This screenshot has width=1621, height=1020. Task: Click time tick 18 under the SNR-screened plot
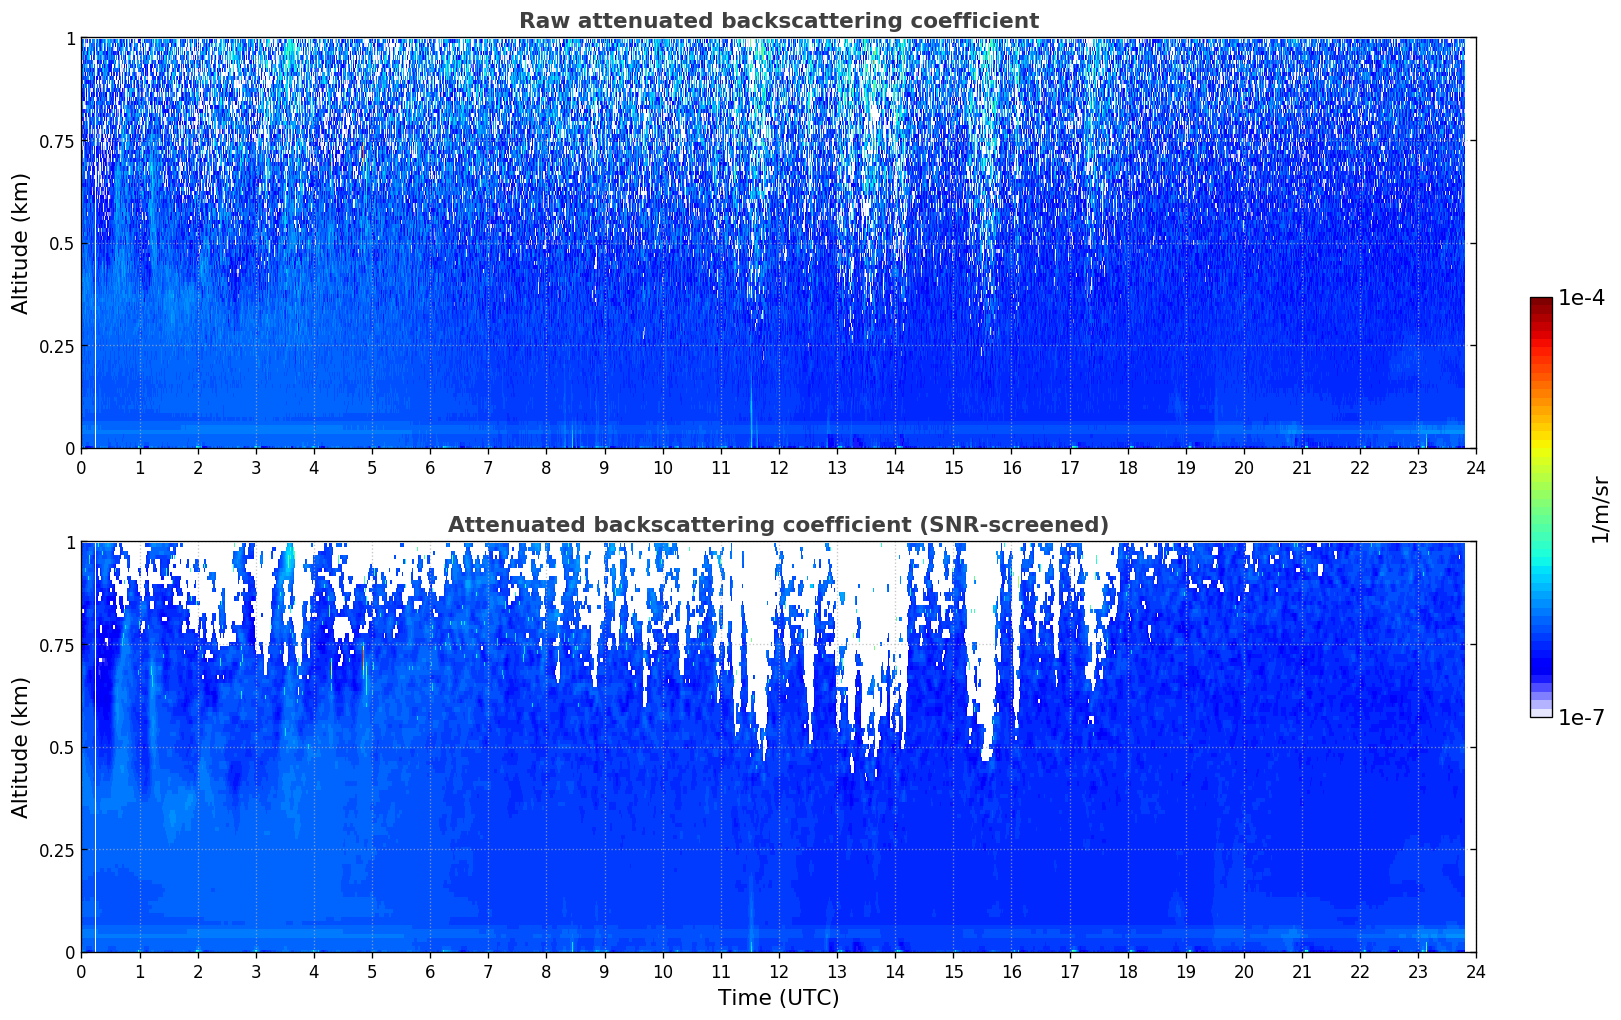pos(1127,971)
